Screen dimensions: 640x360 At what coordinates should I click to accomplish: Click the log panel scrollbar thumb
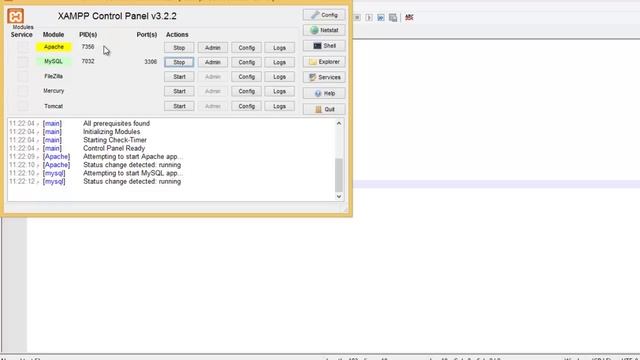coord(339,175)
